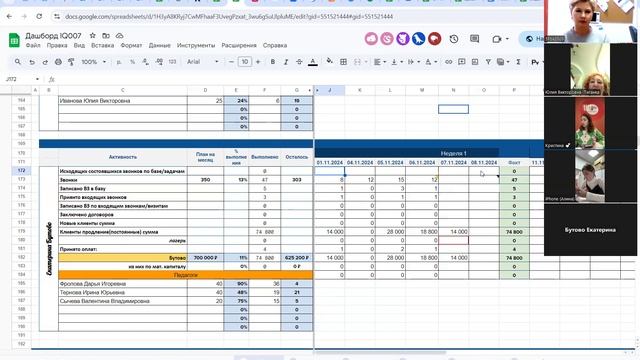Toggle strikethrough formatting
This screenshot has height=360, width=640.
click(x=299, y=62)
